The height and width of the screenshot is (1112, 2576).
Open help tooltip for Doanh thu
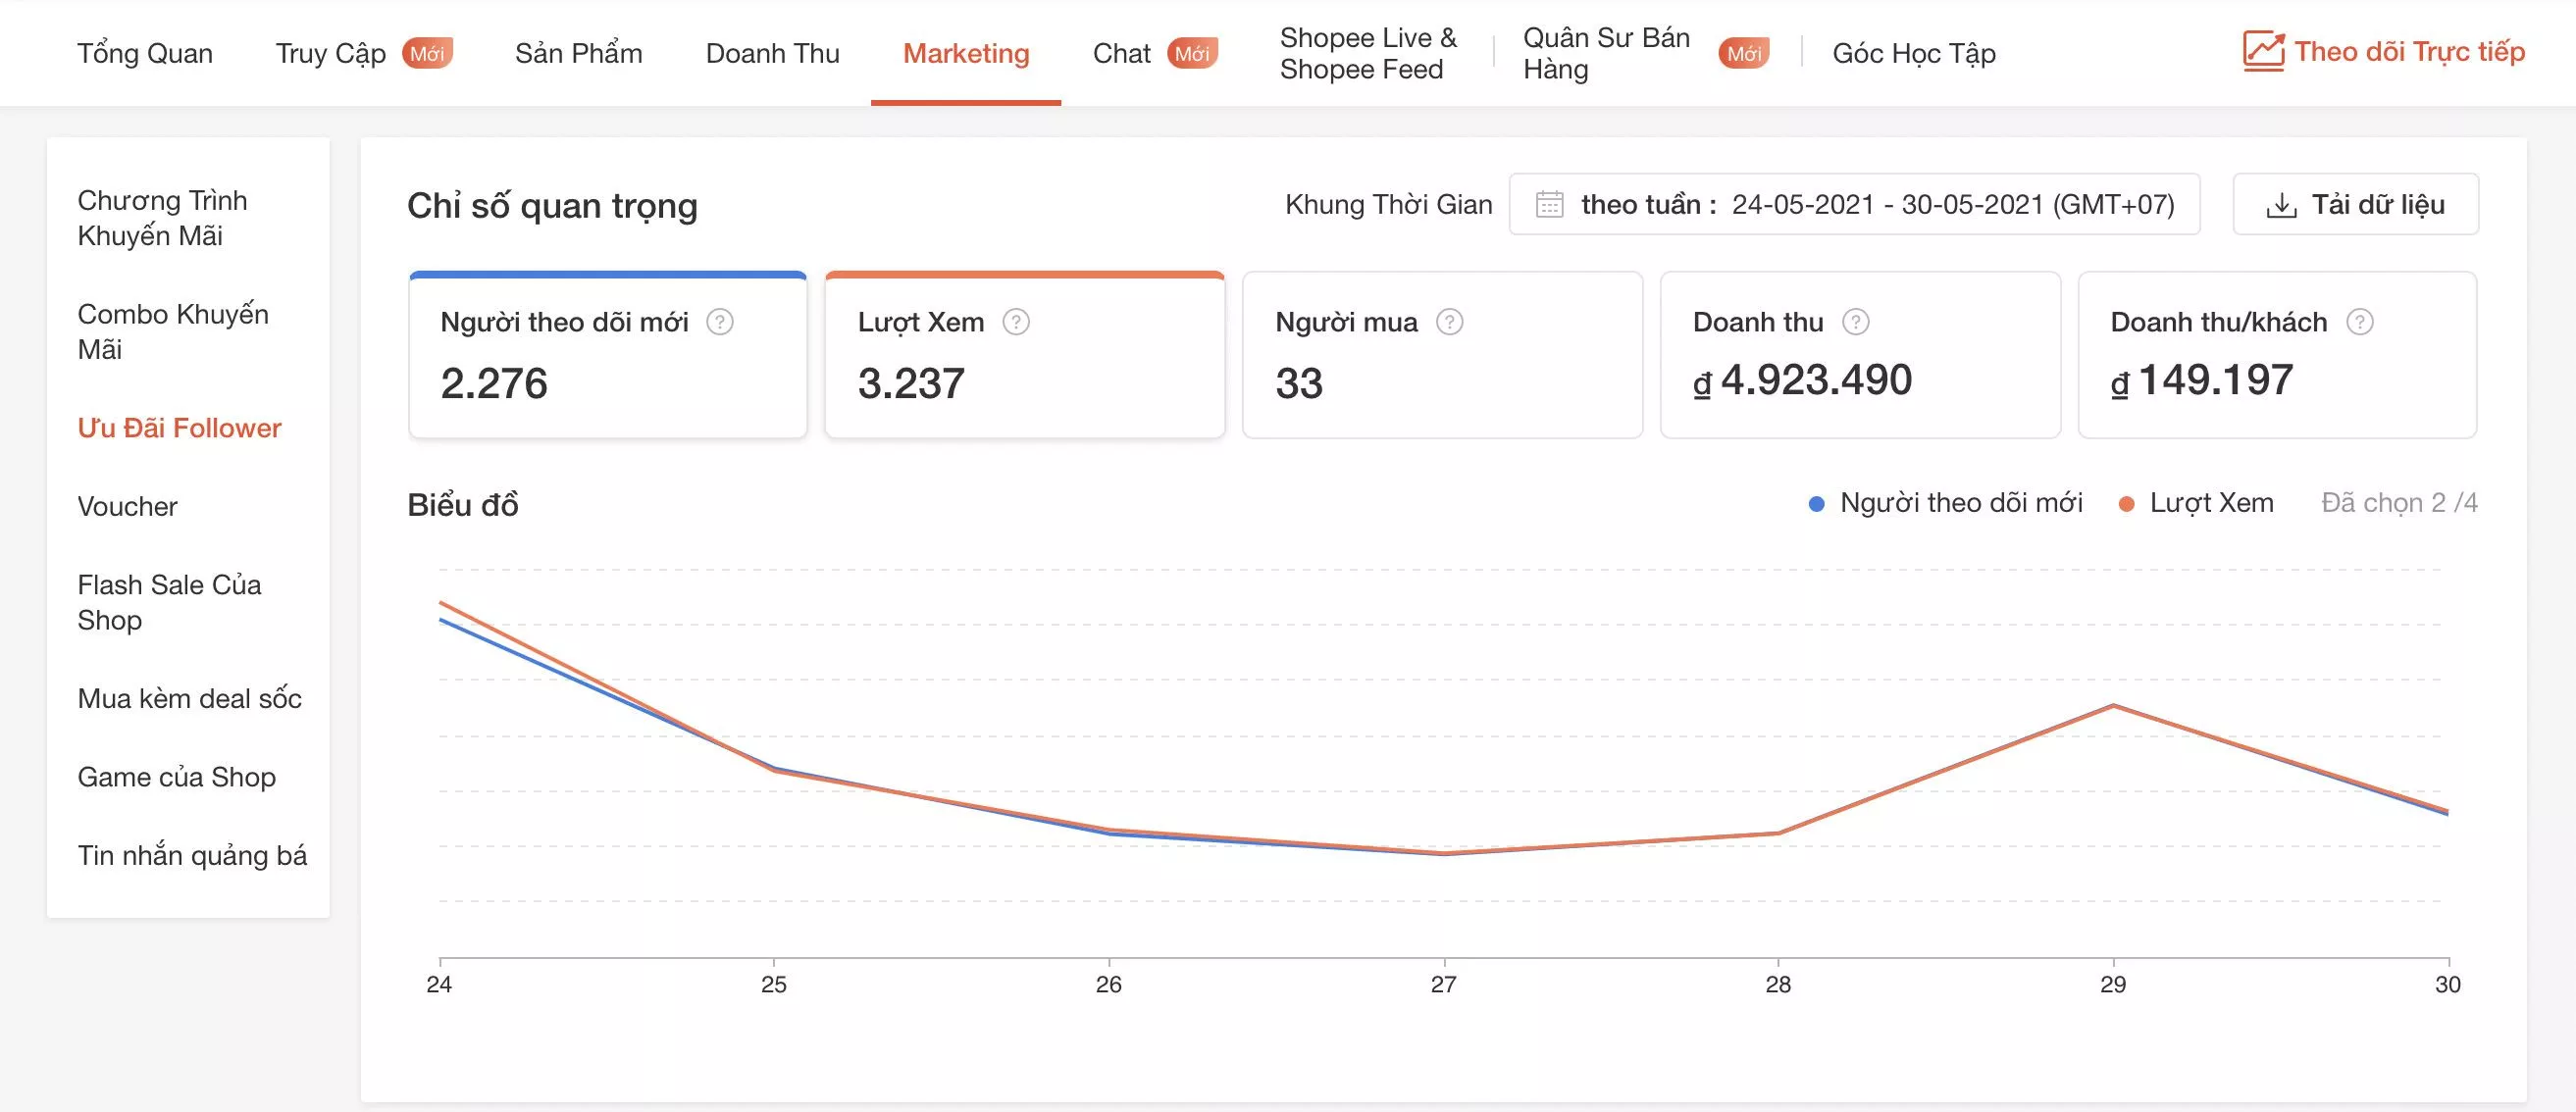[1858, 321]
